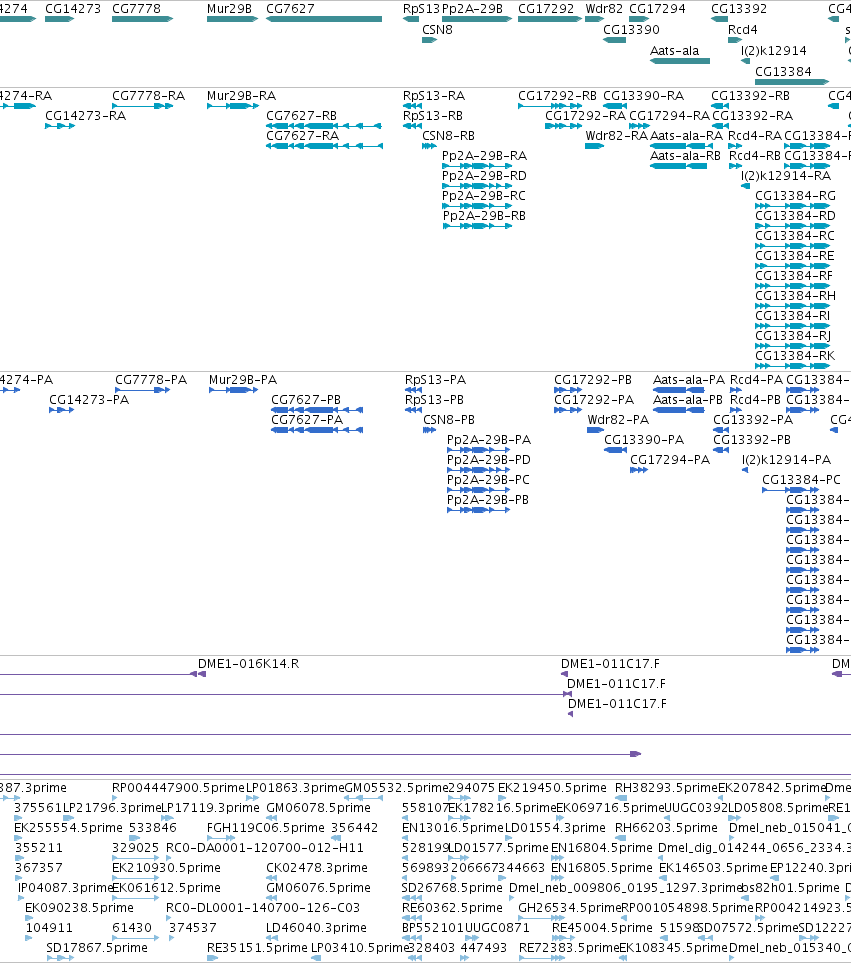The height and width of the screenshot is (963, 851).
Task: Select protein CG14273-PA
Action: 89,400
